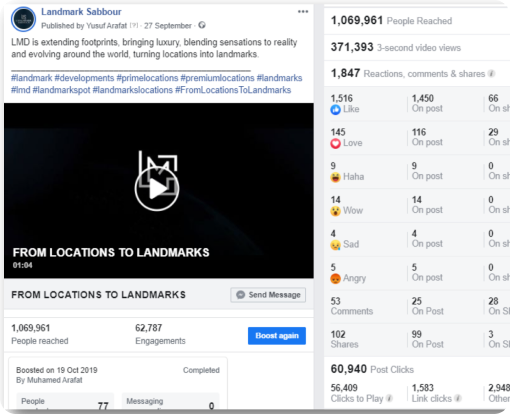This screenshot has width=510, height=414.
Task: Click the Angry reaction emoji
Action: click(x=335, y=279)
